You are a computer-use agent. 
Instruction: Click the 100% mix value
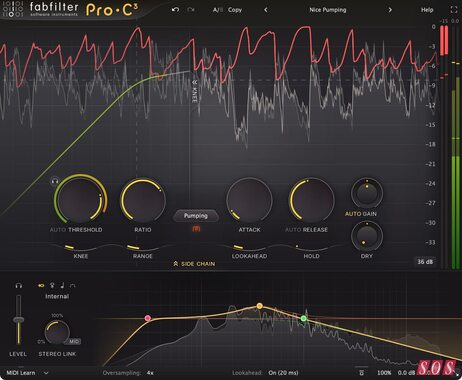click(x=384, y=373)
